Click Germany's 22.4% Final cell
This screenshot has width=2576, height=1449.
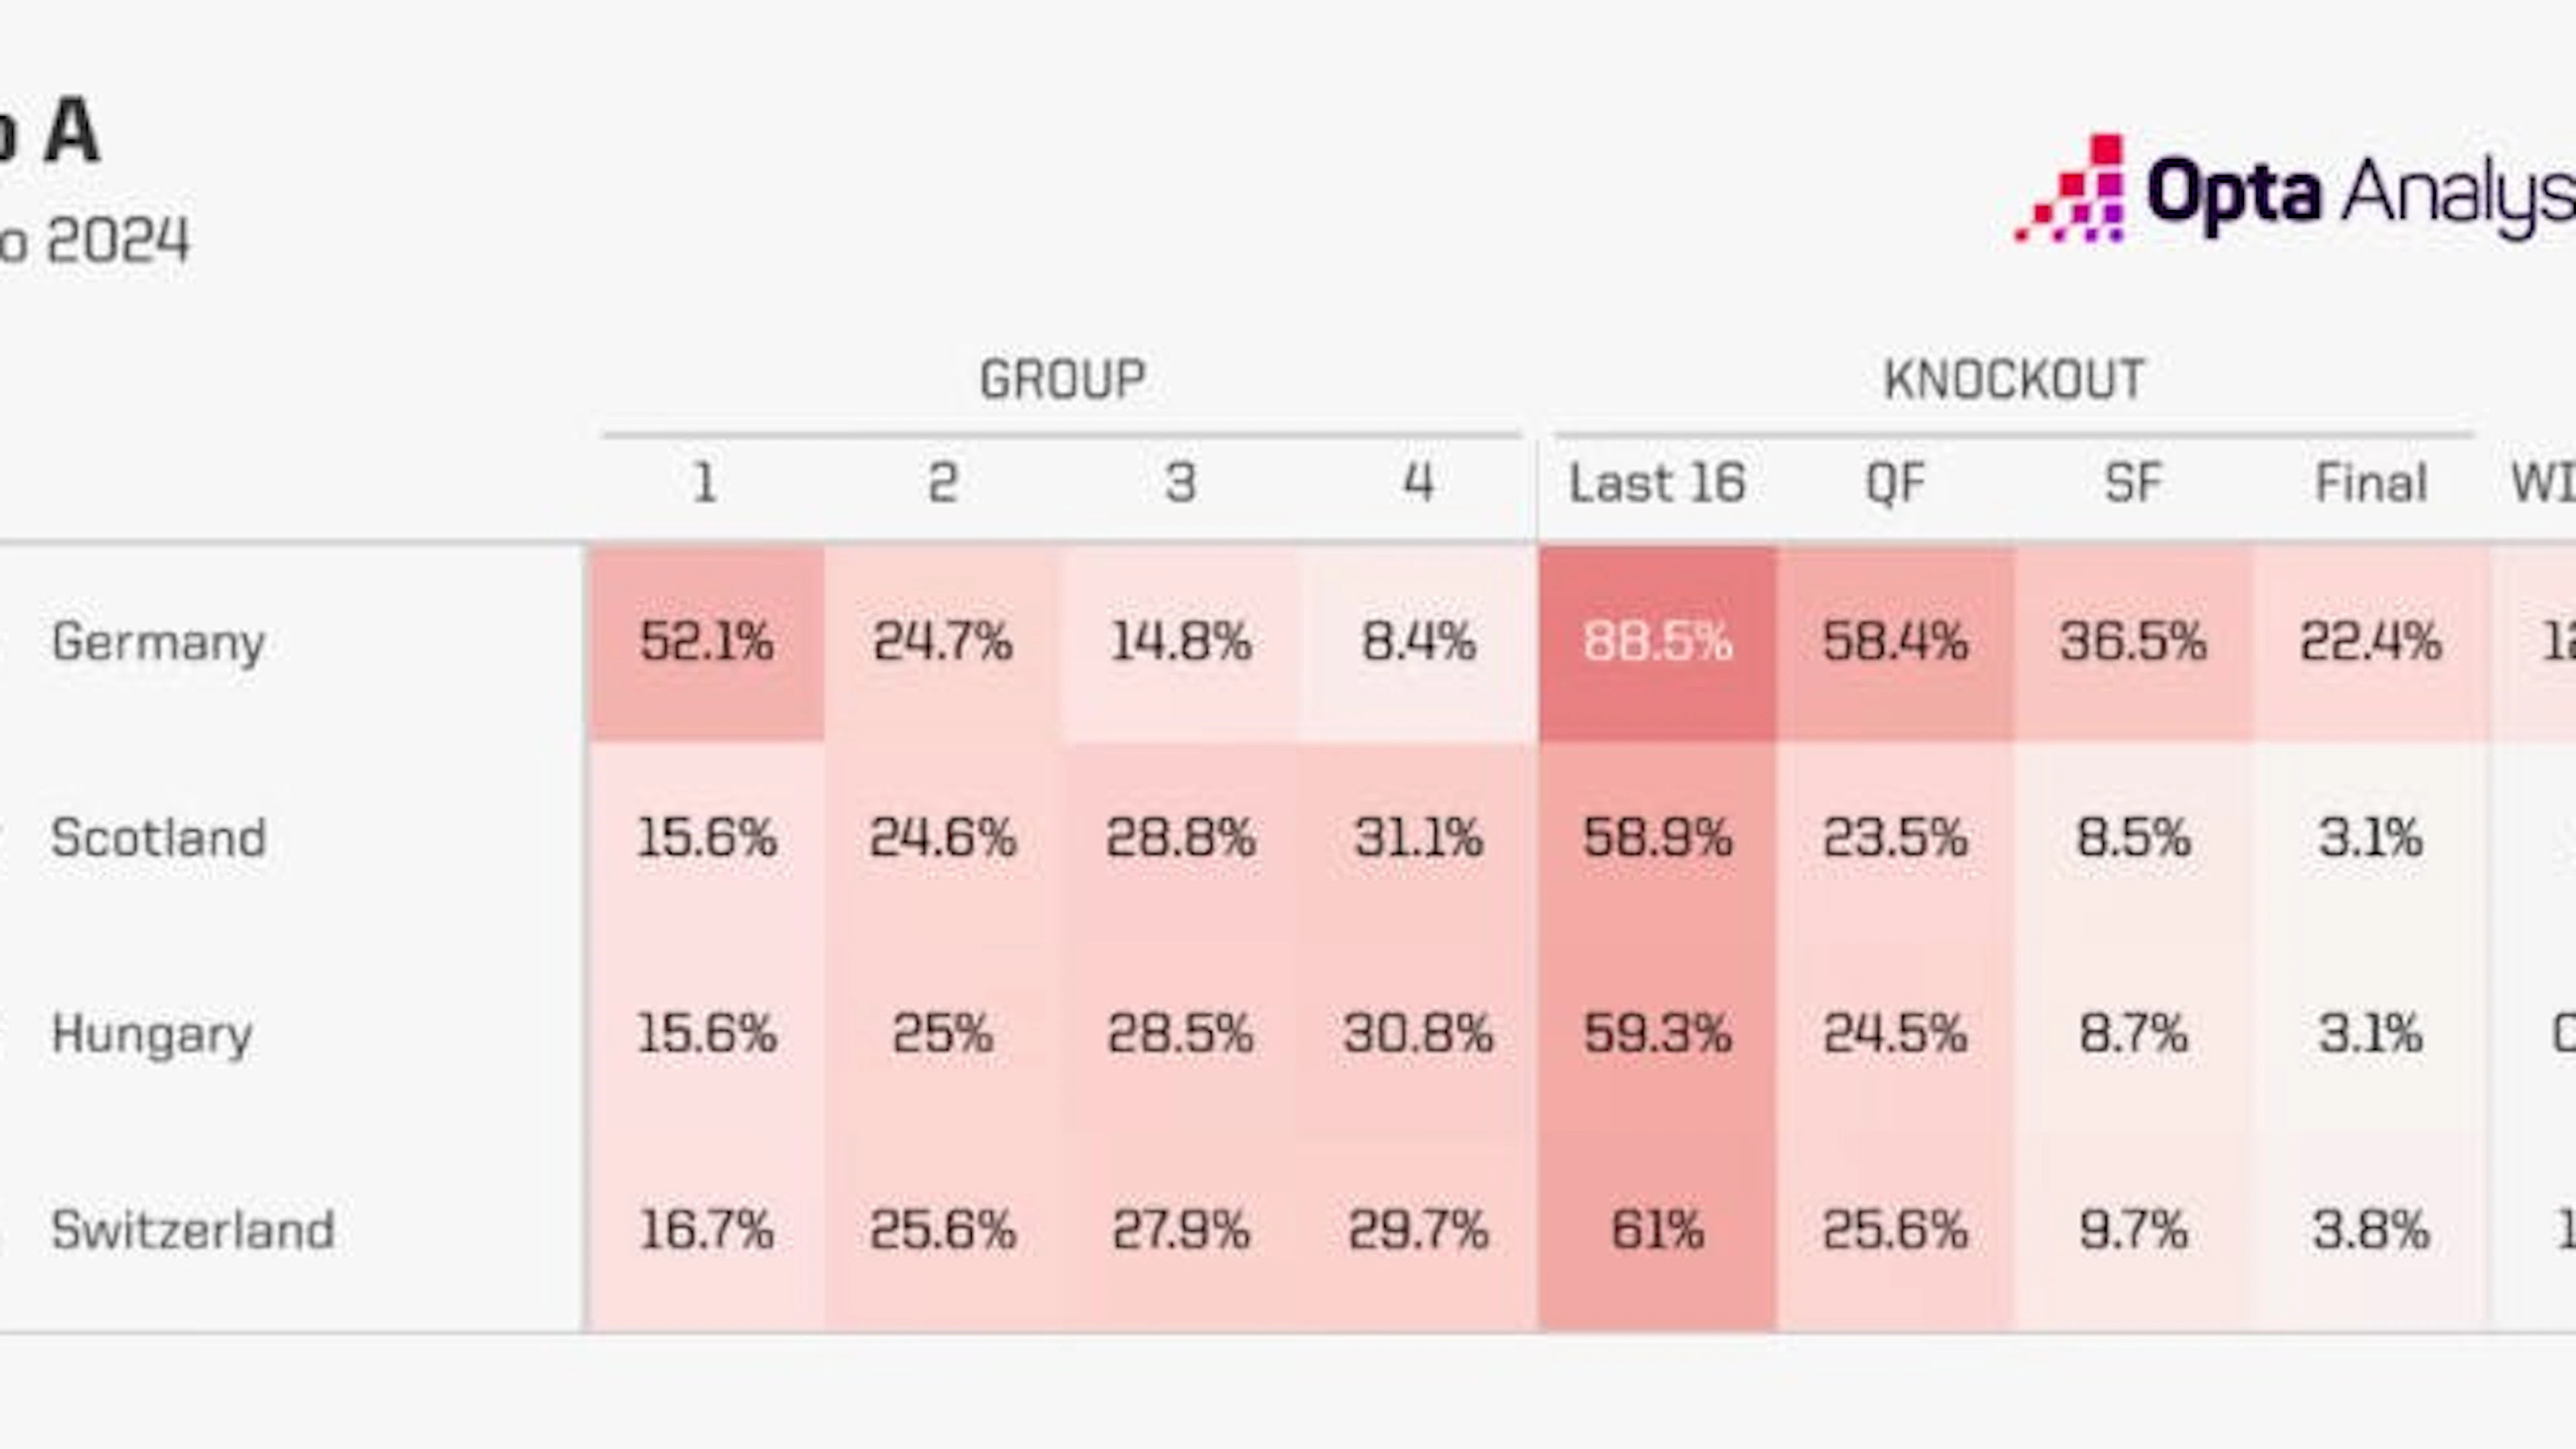(2371, 643)
